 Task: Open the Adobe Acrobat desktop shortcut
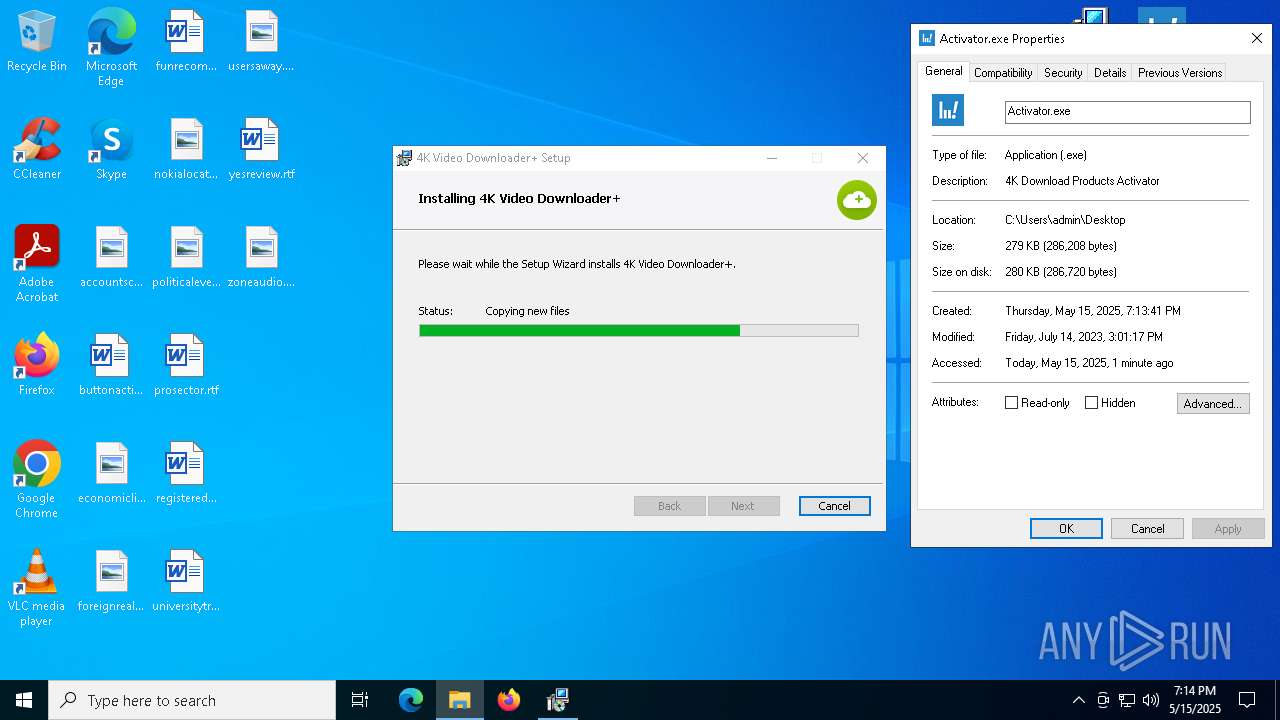(37, 263)
